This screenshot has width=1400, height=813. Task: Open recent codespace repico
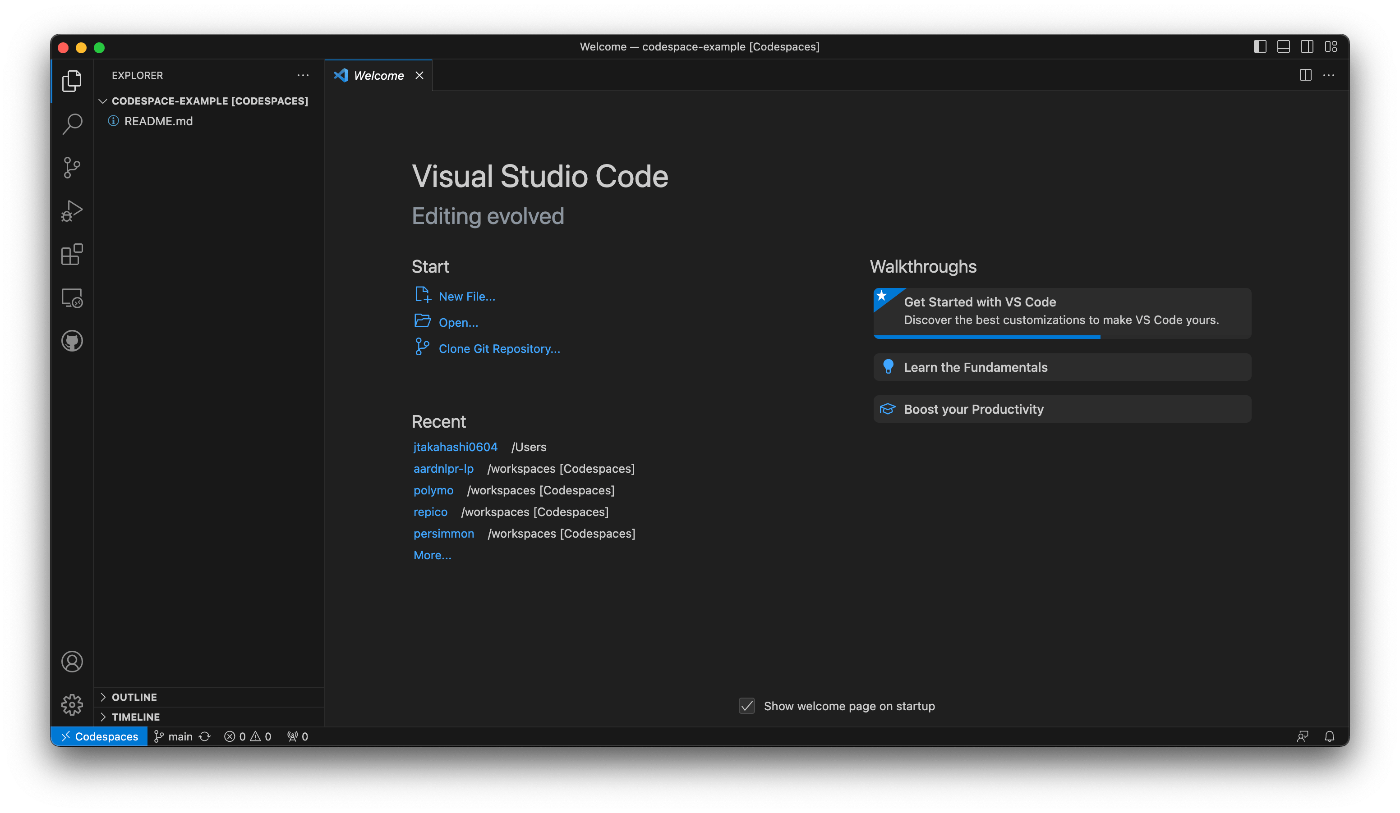click(x=431, y=512)
